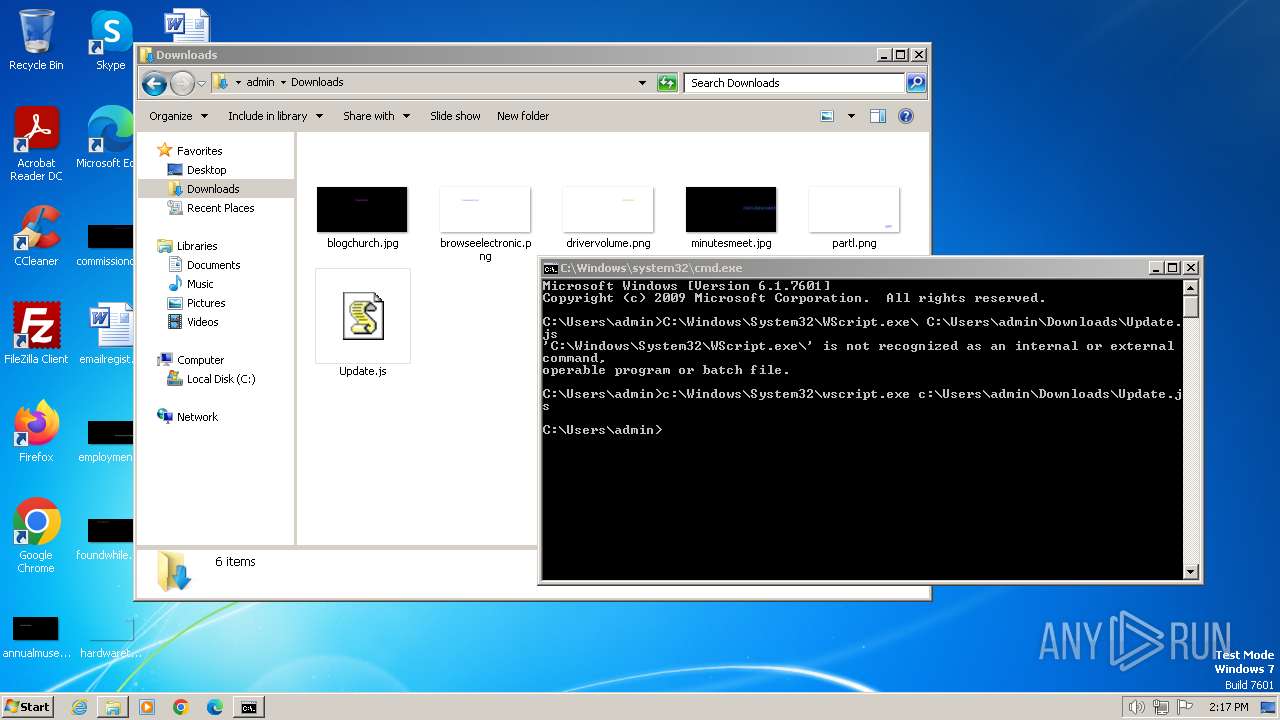Select Downloads in navigation pane
The image size is (1280, 720).
(x=213, y=189)
